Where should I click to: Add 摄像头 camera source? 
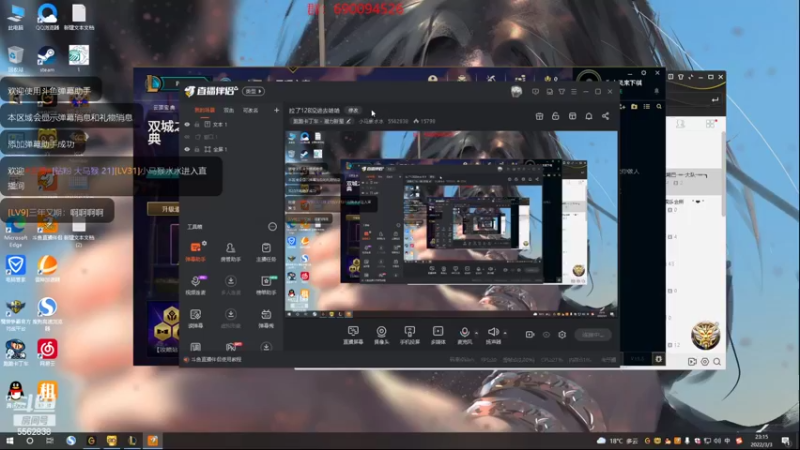(381, 335)
